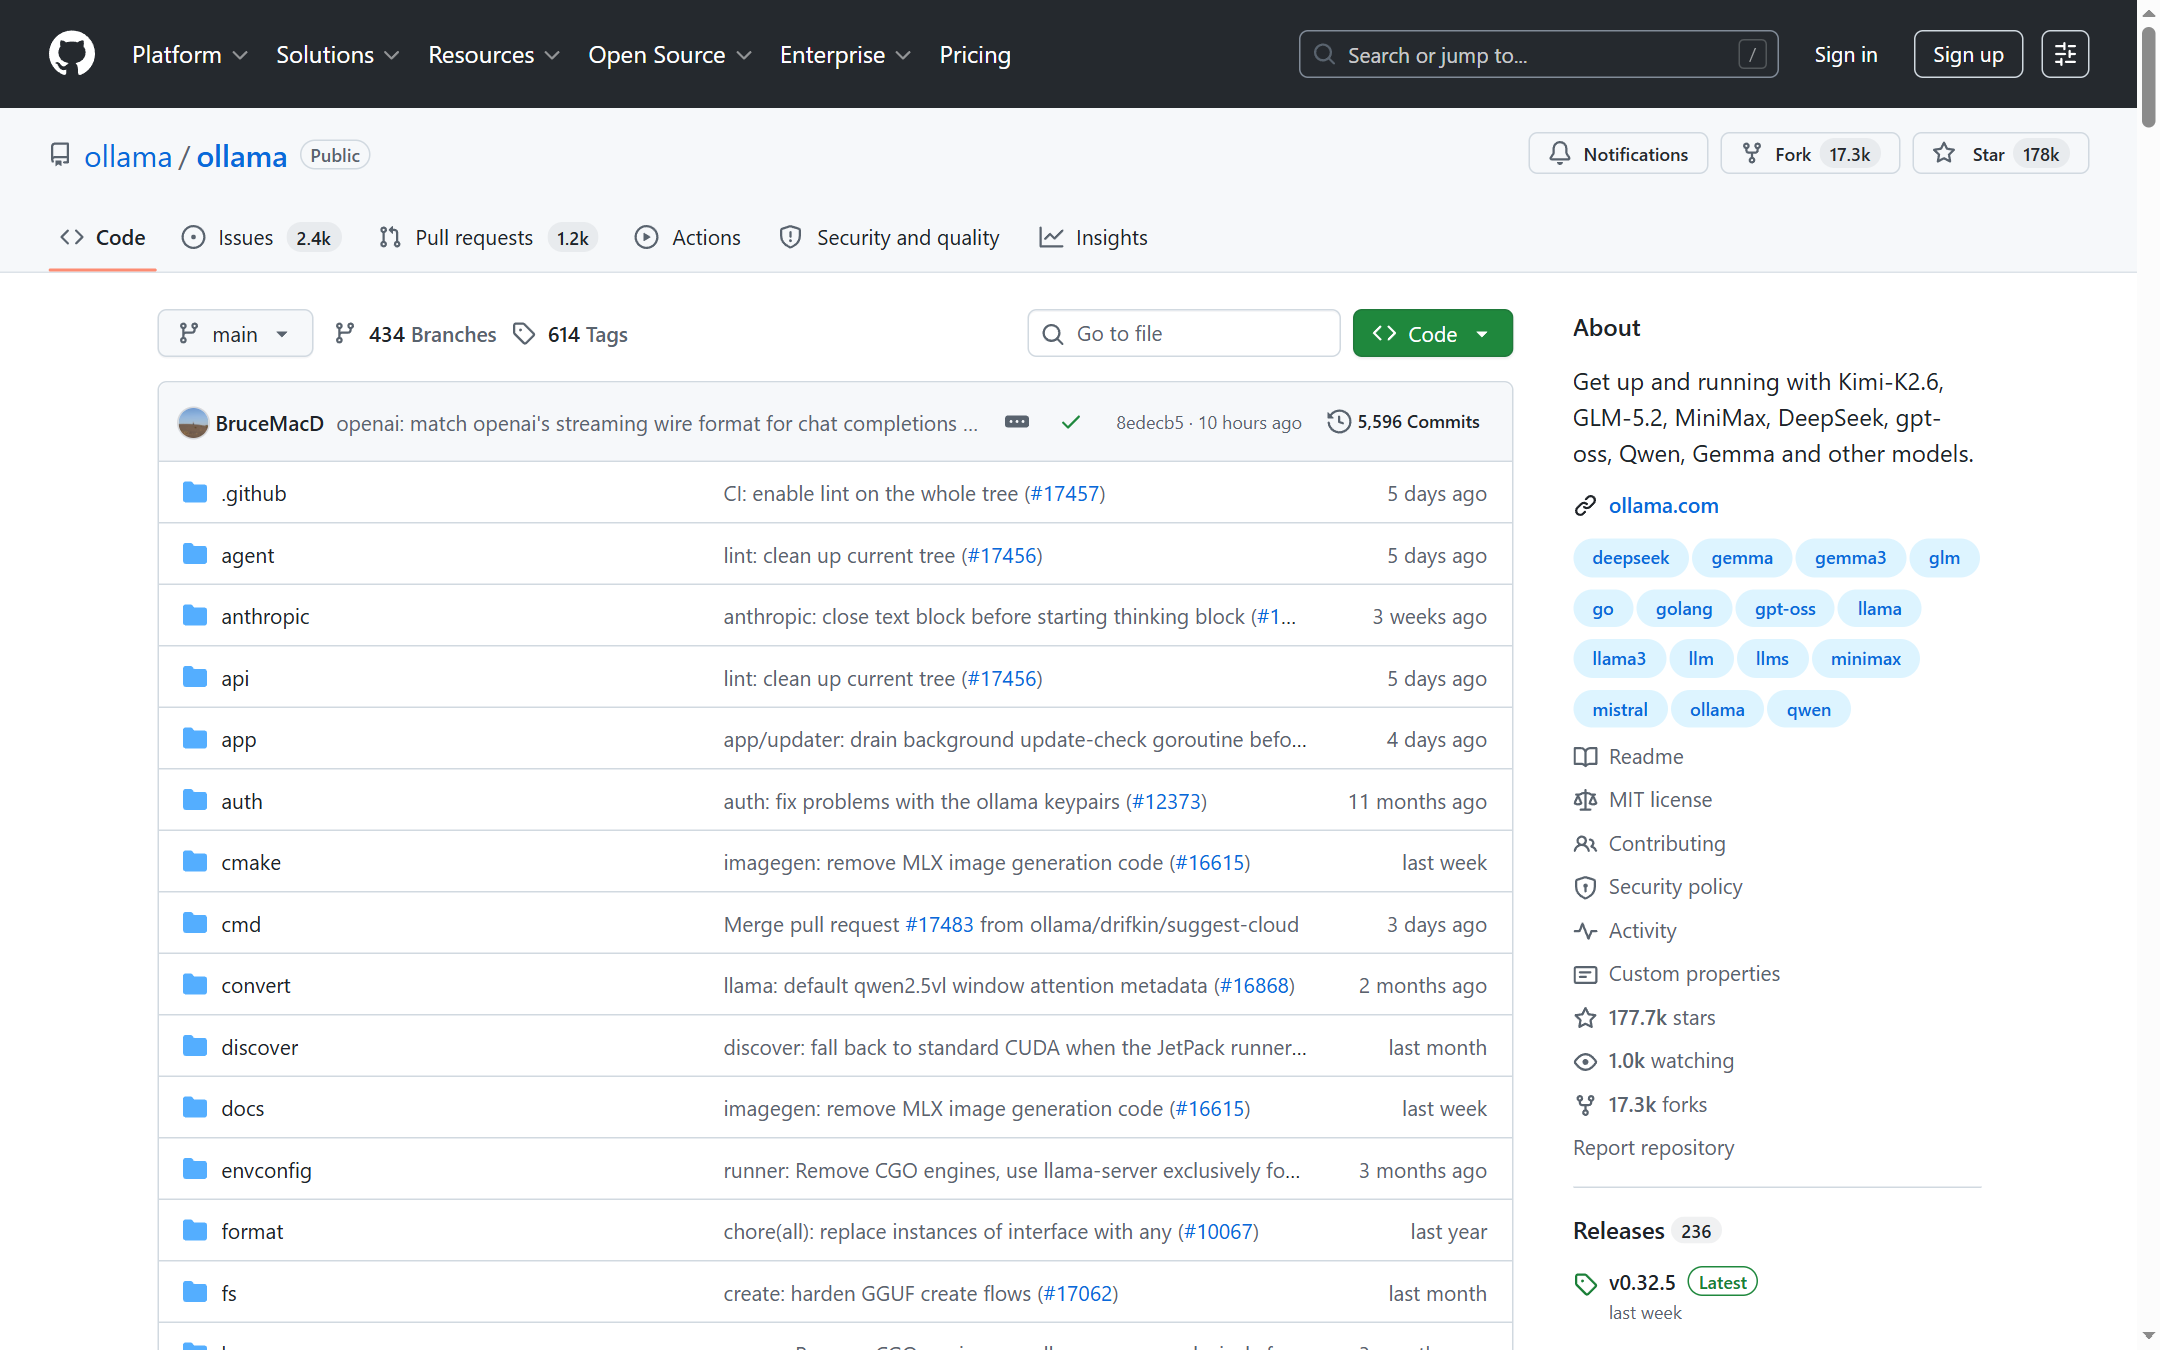Expand the Open Source menu

click(x=670, y=55)
